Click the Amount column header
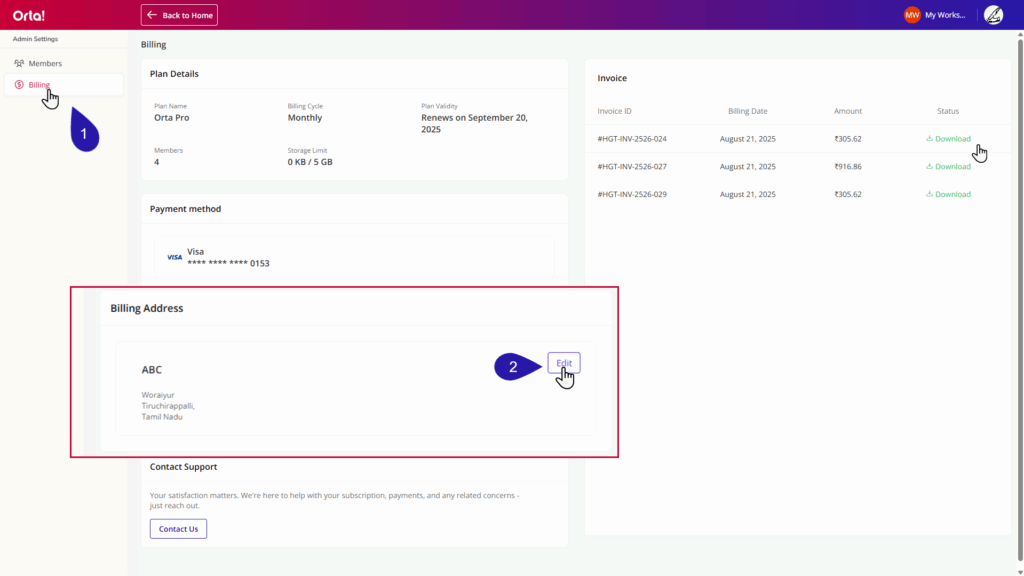Screen dimensions: 1024x576 pyautogui.click(x=847, y=111)
